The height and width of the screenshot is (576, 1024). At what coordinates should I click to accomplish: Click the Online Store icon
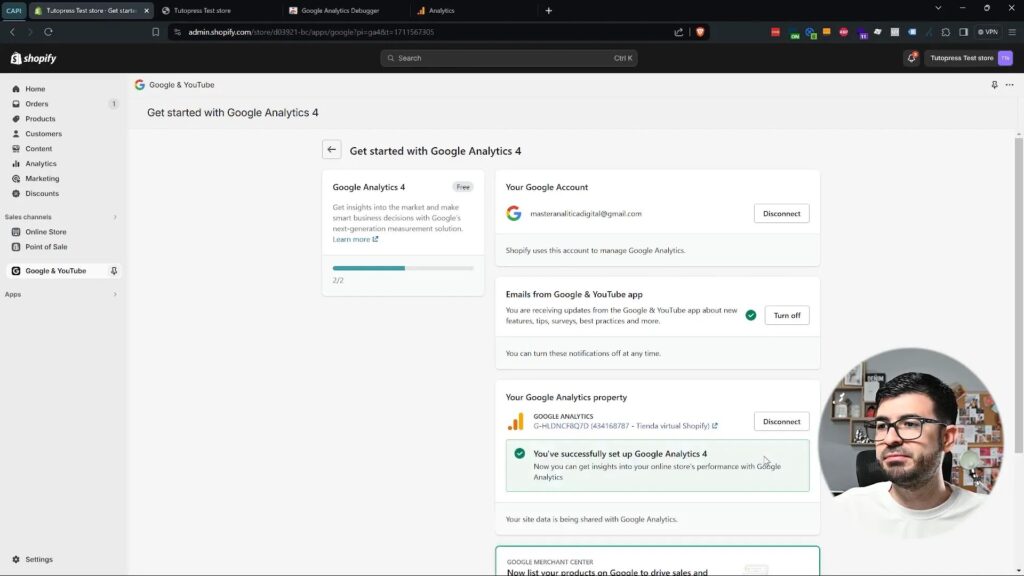[16, 232]
